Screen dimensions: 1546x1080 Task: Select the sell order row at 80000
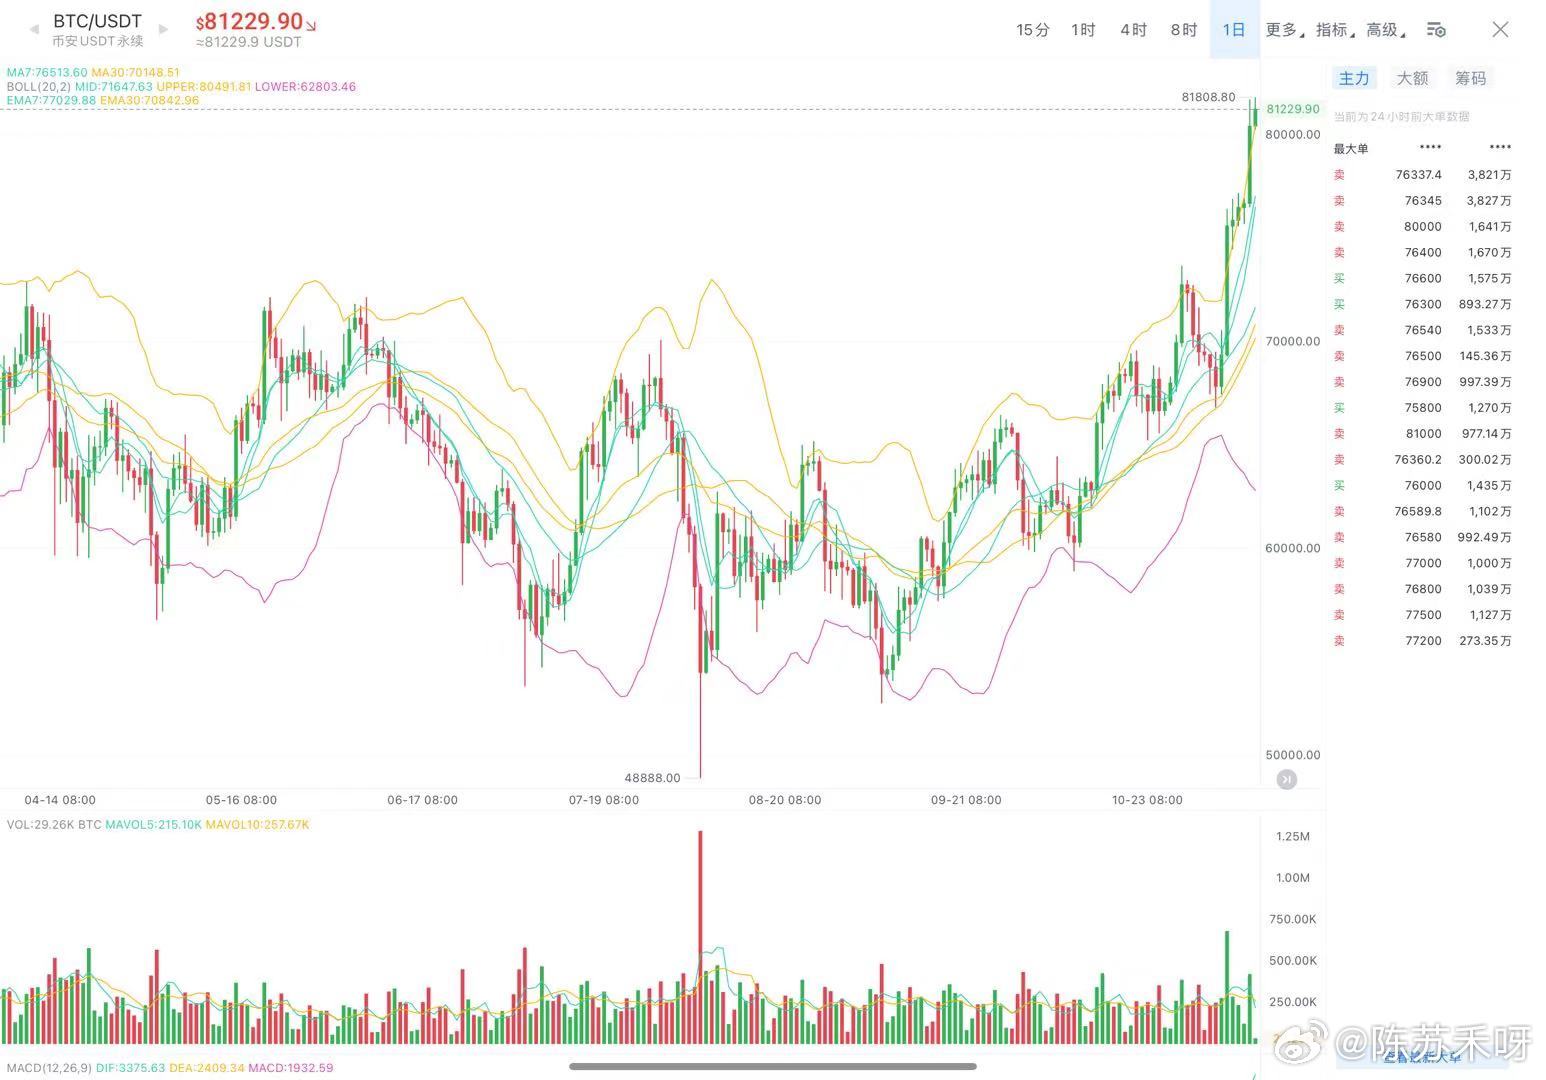(x=1422, y=227)
